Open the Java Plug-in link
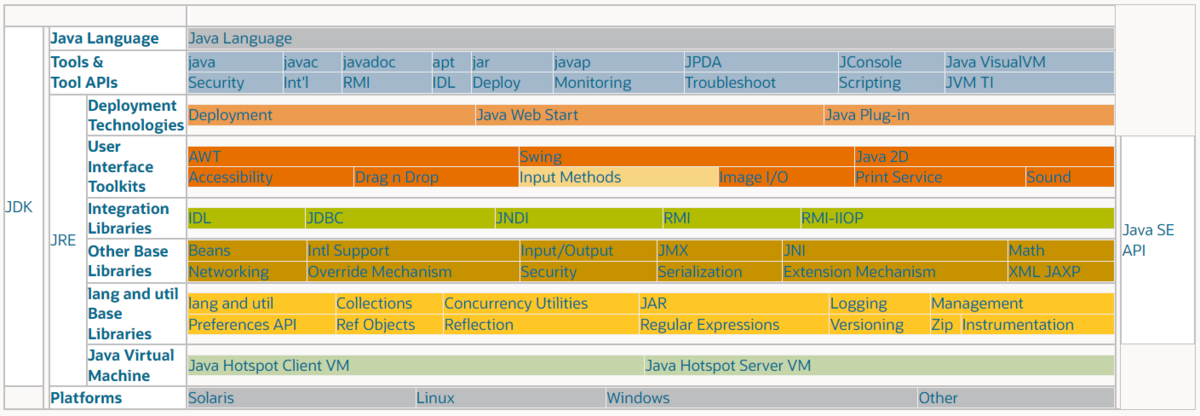 [x=867, y=115]
